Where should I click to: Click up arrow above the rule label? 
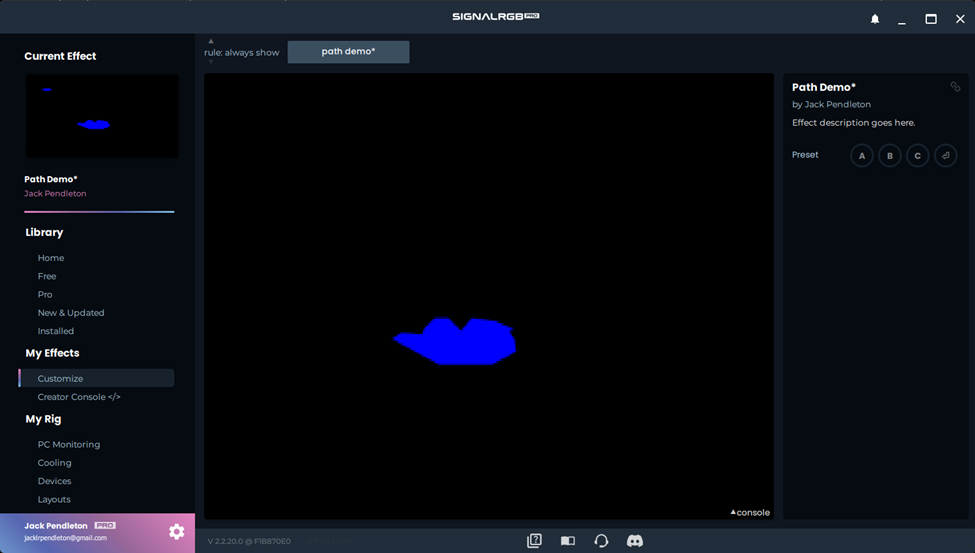[210, 42]
